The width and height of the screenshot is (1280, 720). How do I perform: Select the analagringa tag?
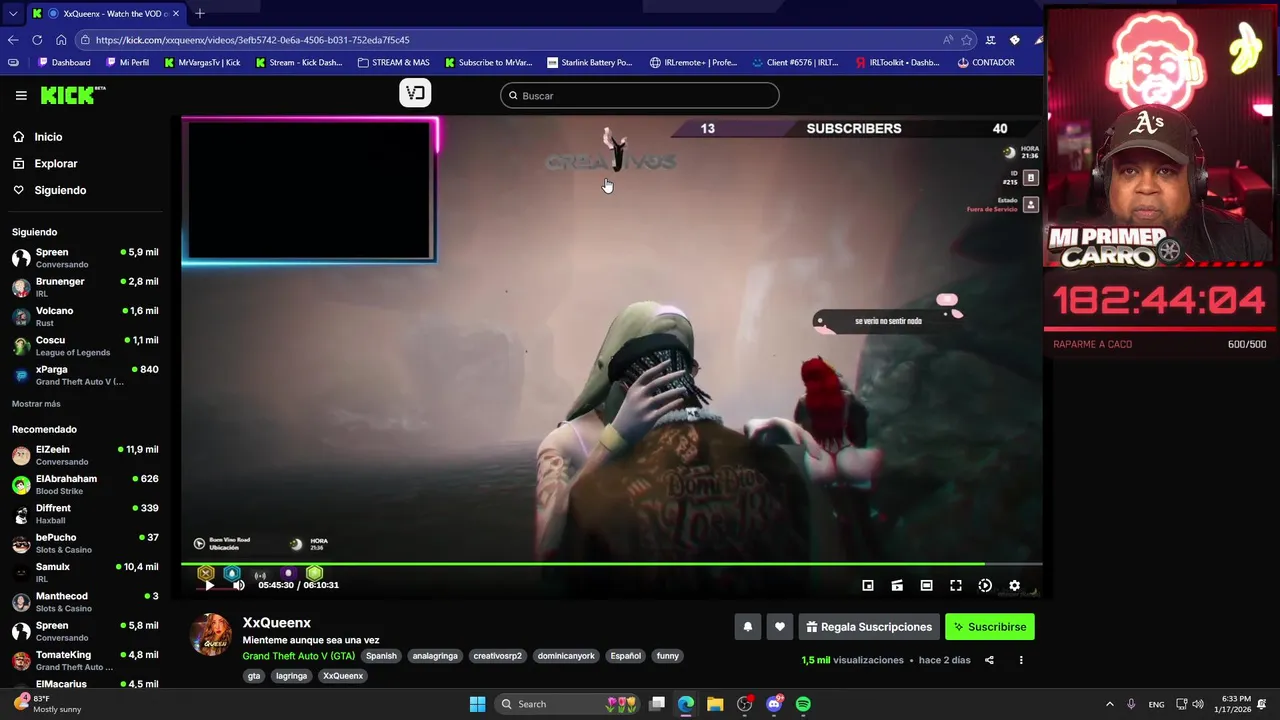(x=435, y=656)
